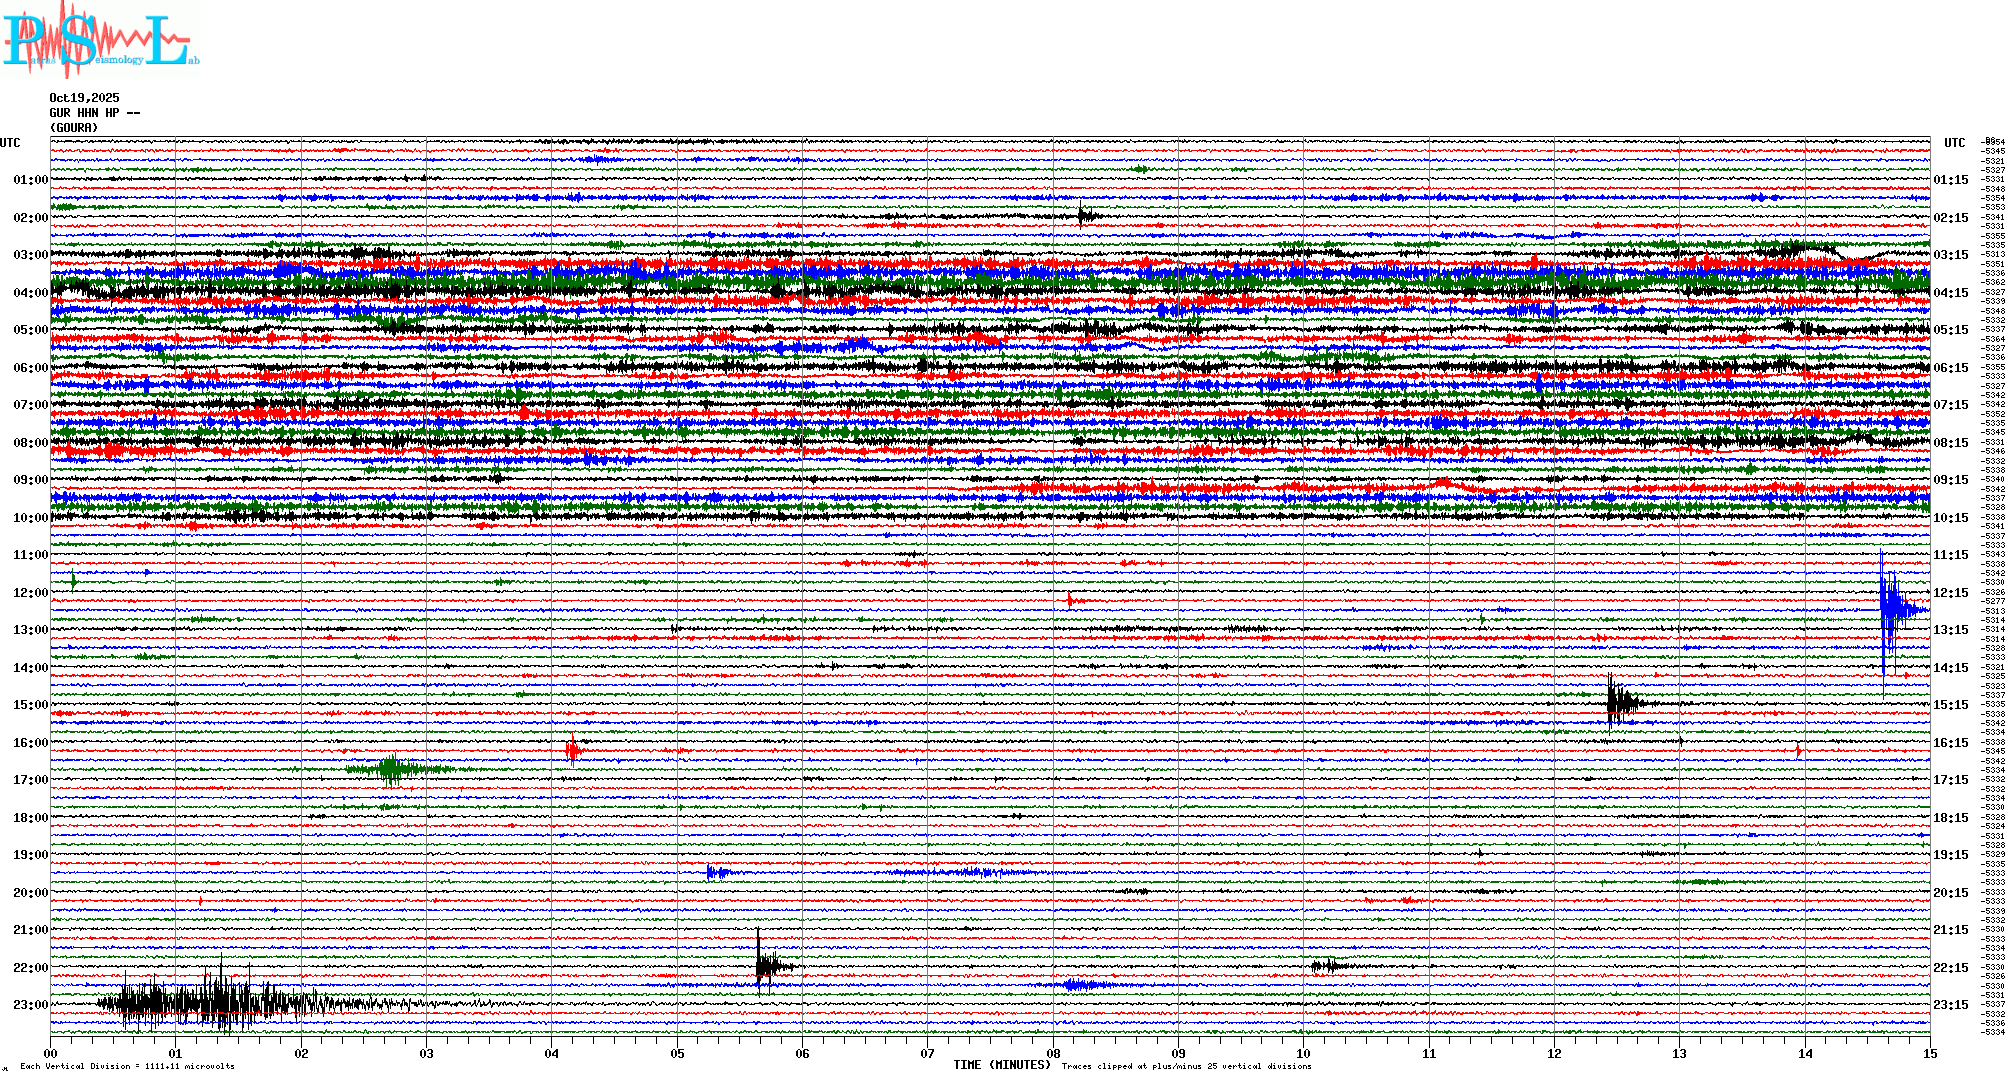Click the left-side UTC header label
This screenshot has width=2010, height=1080.
point(10,143)
